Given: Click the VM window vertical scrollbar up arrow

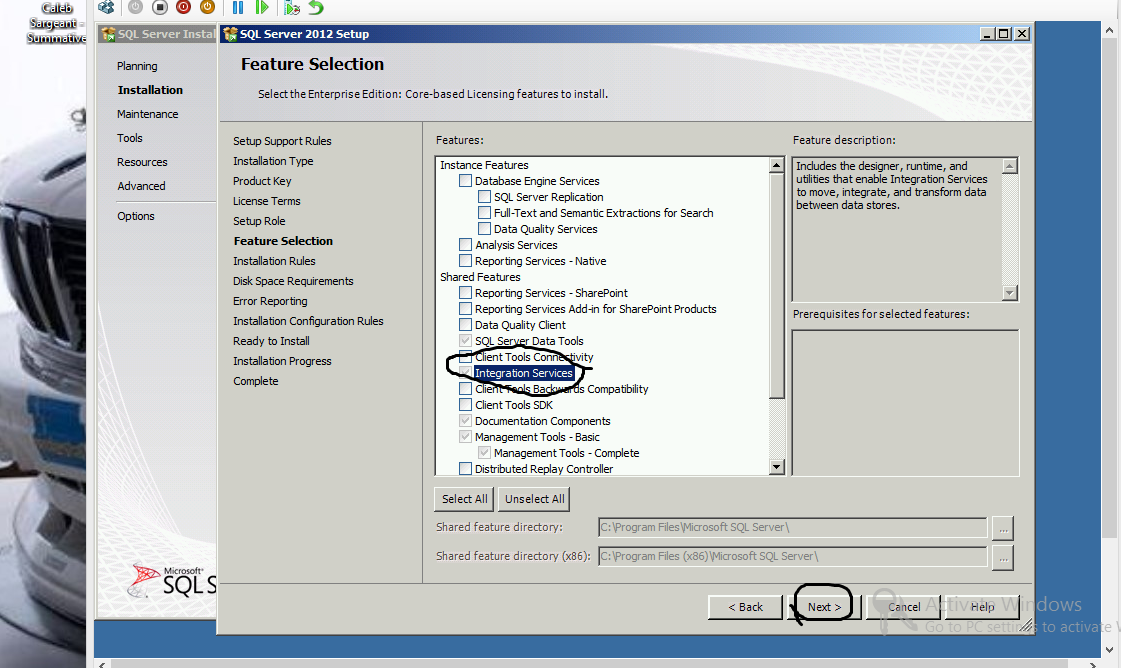Looking at the screenshot, I should (x=1110, y=31).
